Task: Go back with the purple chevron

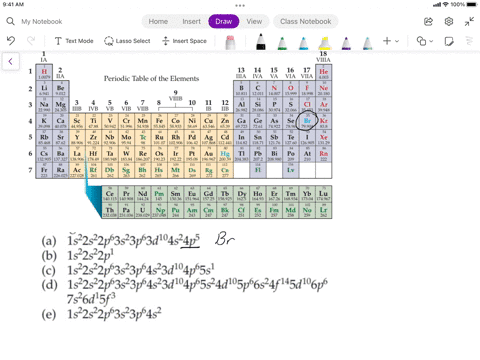Action: pos(11,61)
